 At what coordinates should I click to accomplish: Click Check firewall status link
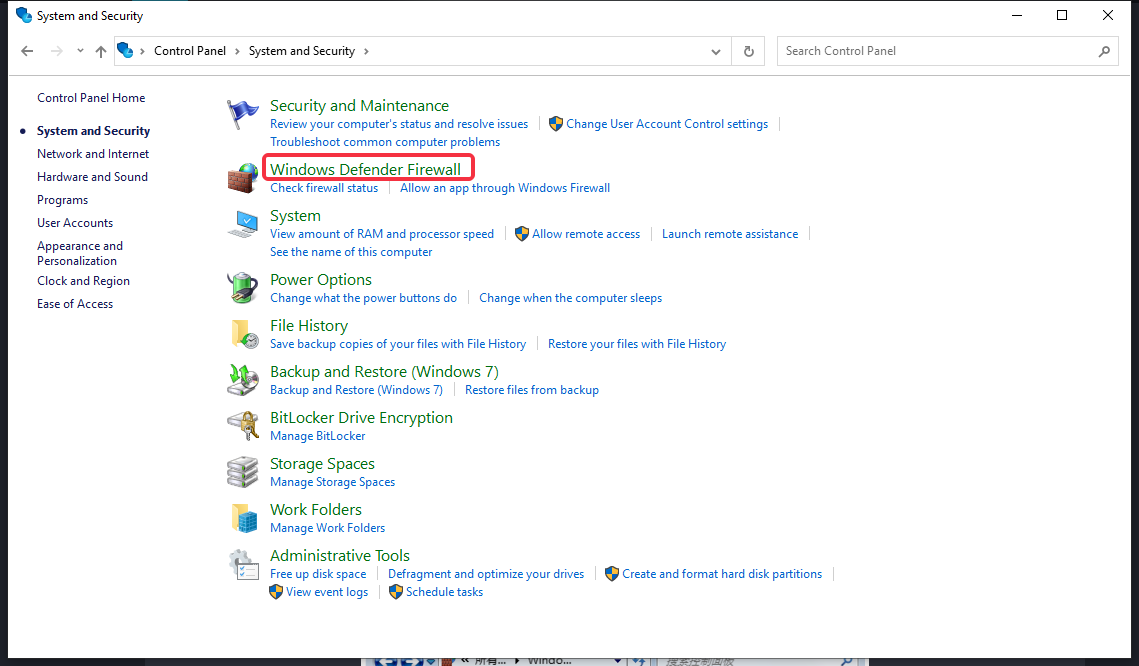pyautogui.click(x=324, y=188)
